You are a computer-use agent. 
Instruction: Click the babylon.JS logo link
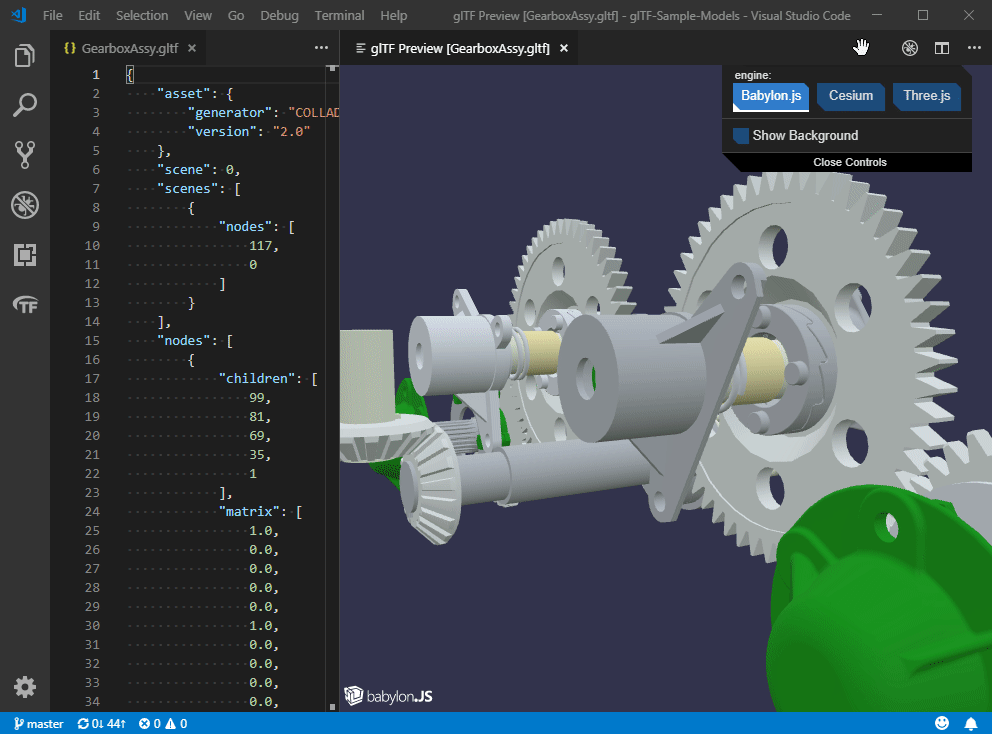click(388, 695)
